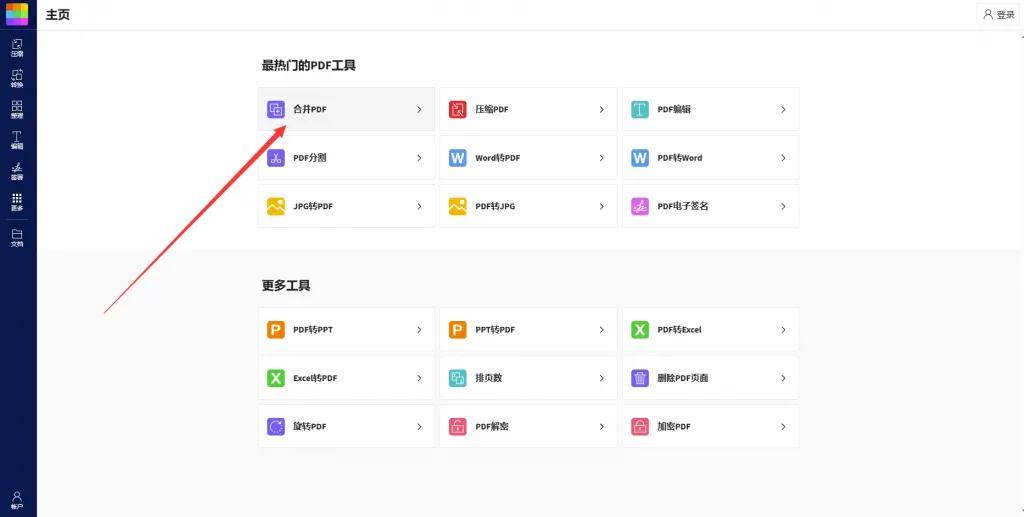Open the PDF电子签名 text label
Image resolution: width=1024 pixels, height=517 pixels.
pos(682,206)
